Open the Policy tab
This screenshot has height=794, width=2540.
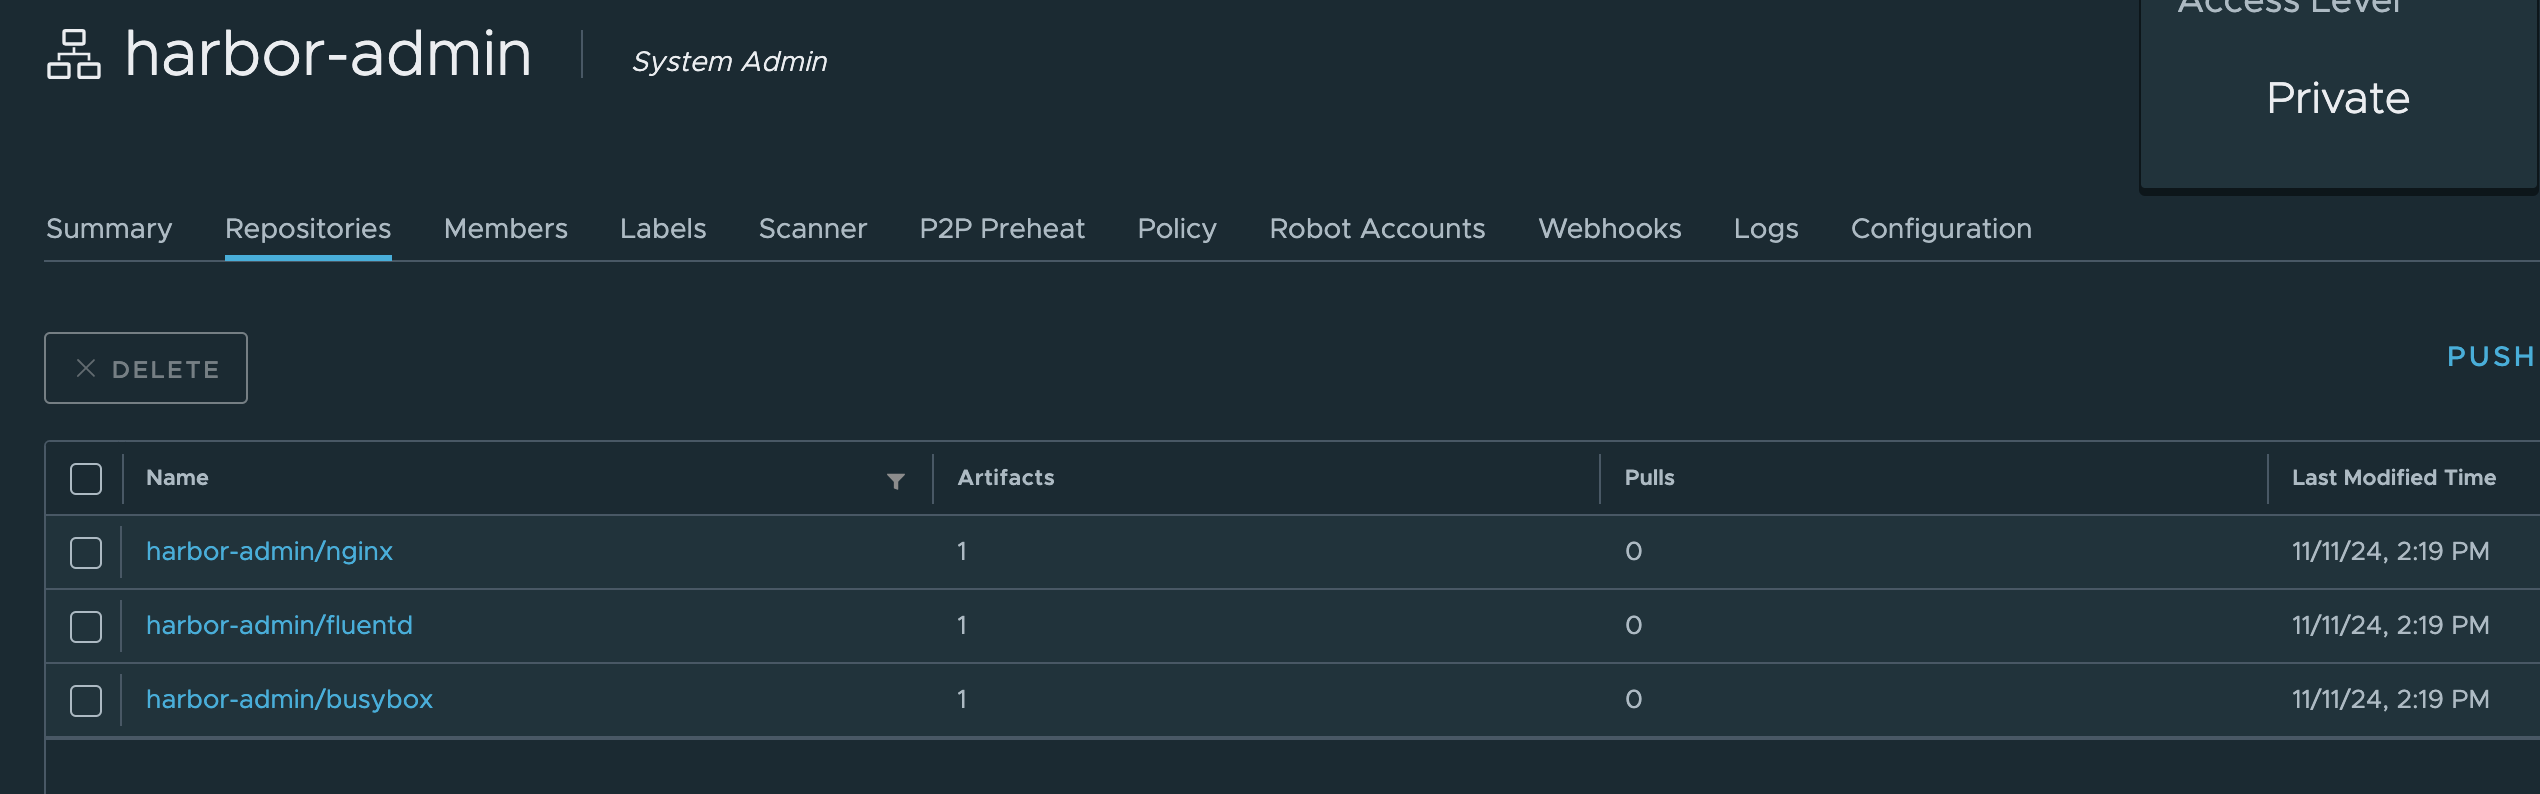tap(1177, 229)
